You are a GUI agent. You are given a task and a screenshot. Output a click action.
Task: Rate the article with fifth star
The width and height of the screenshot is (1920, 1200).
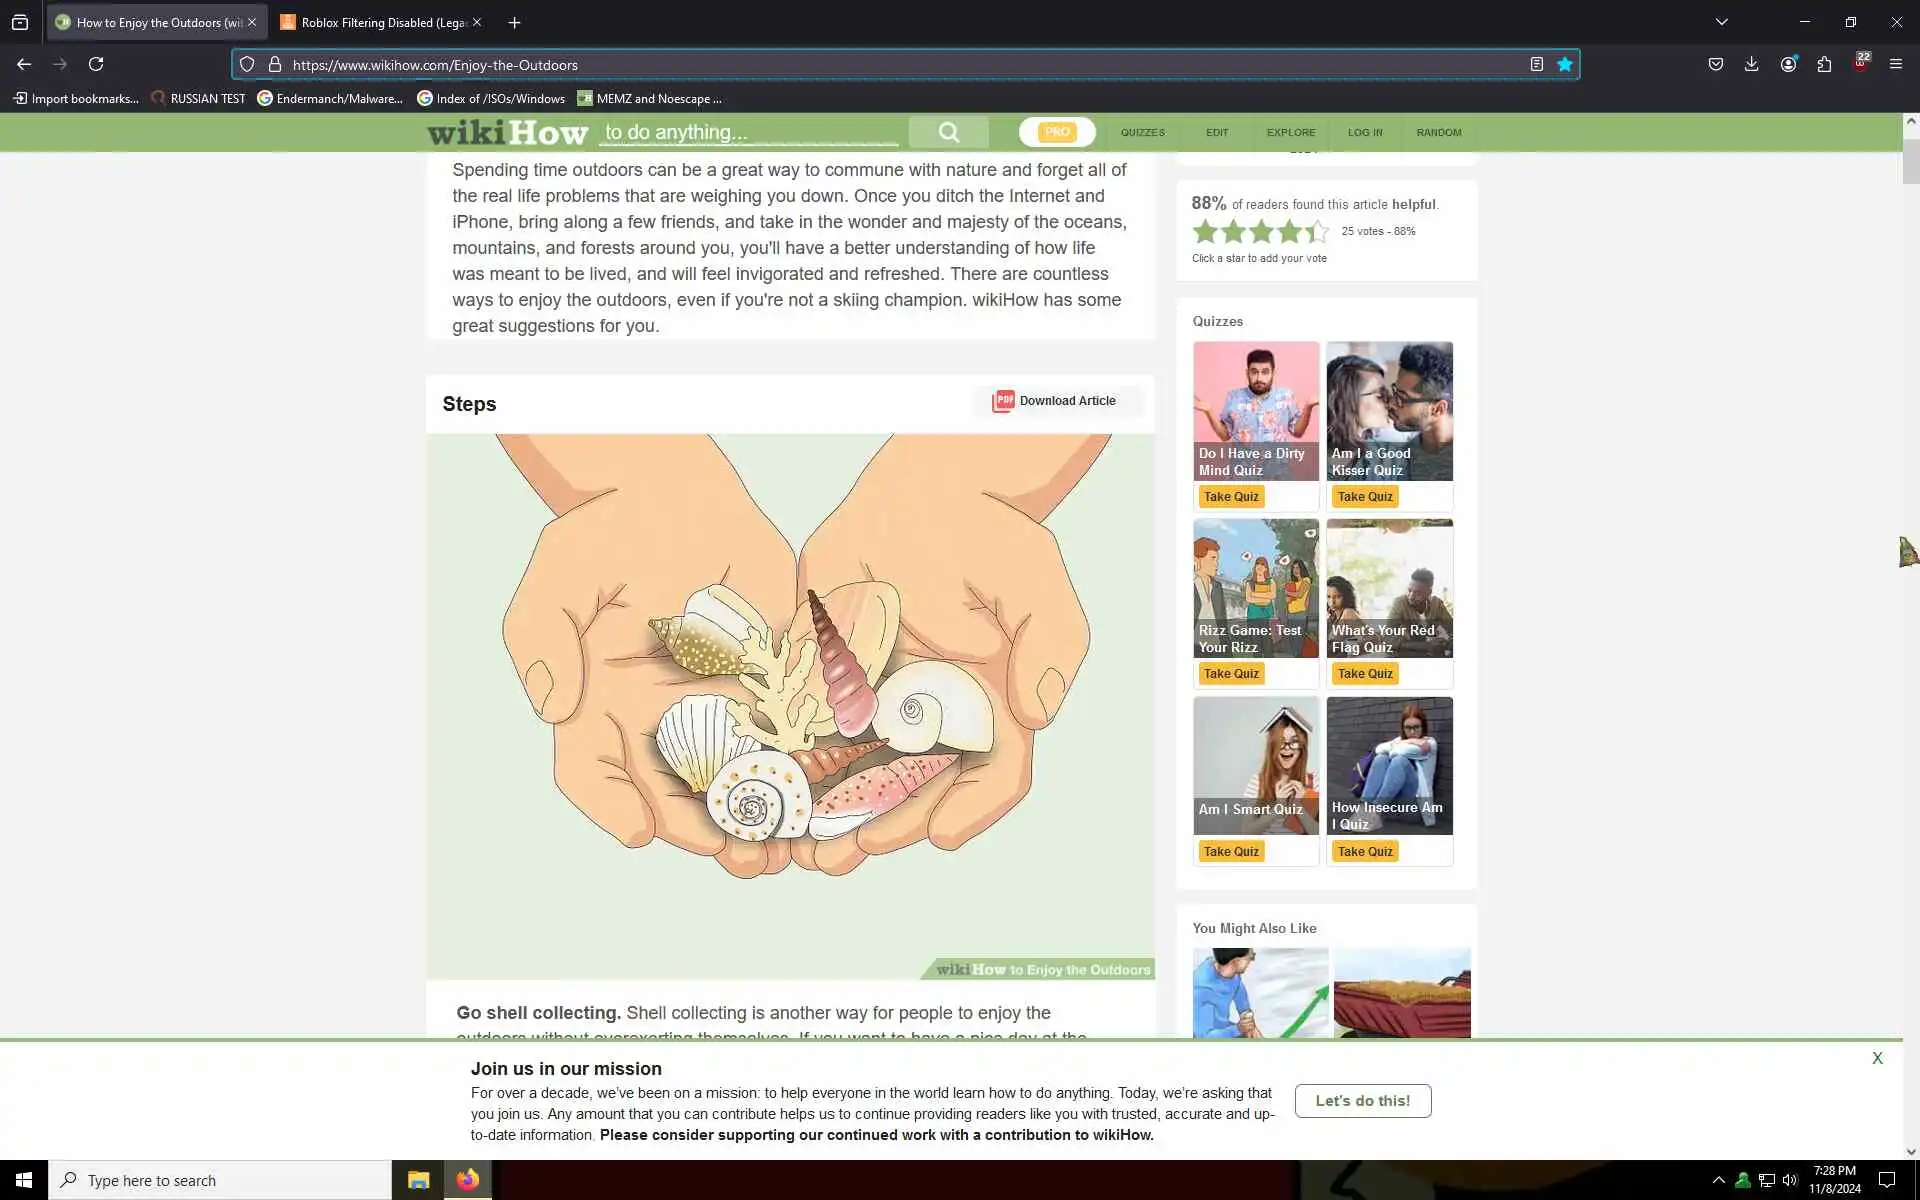point(1317,232)
